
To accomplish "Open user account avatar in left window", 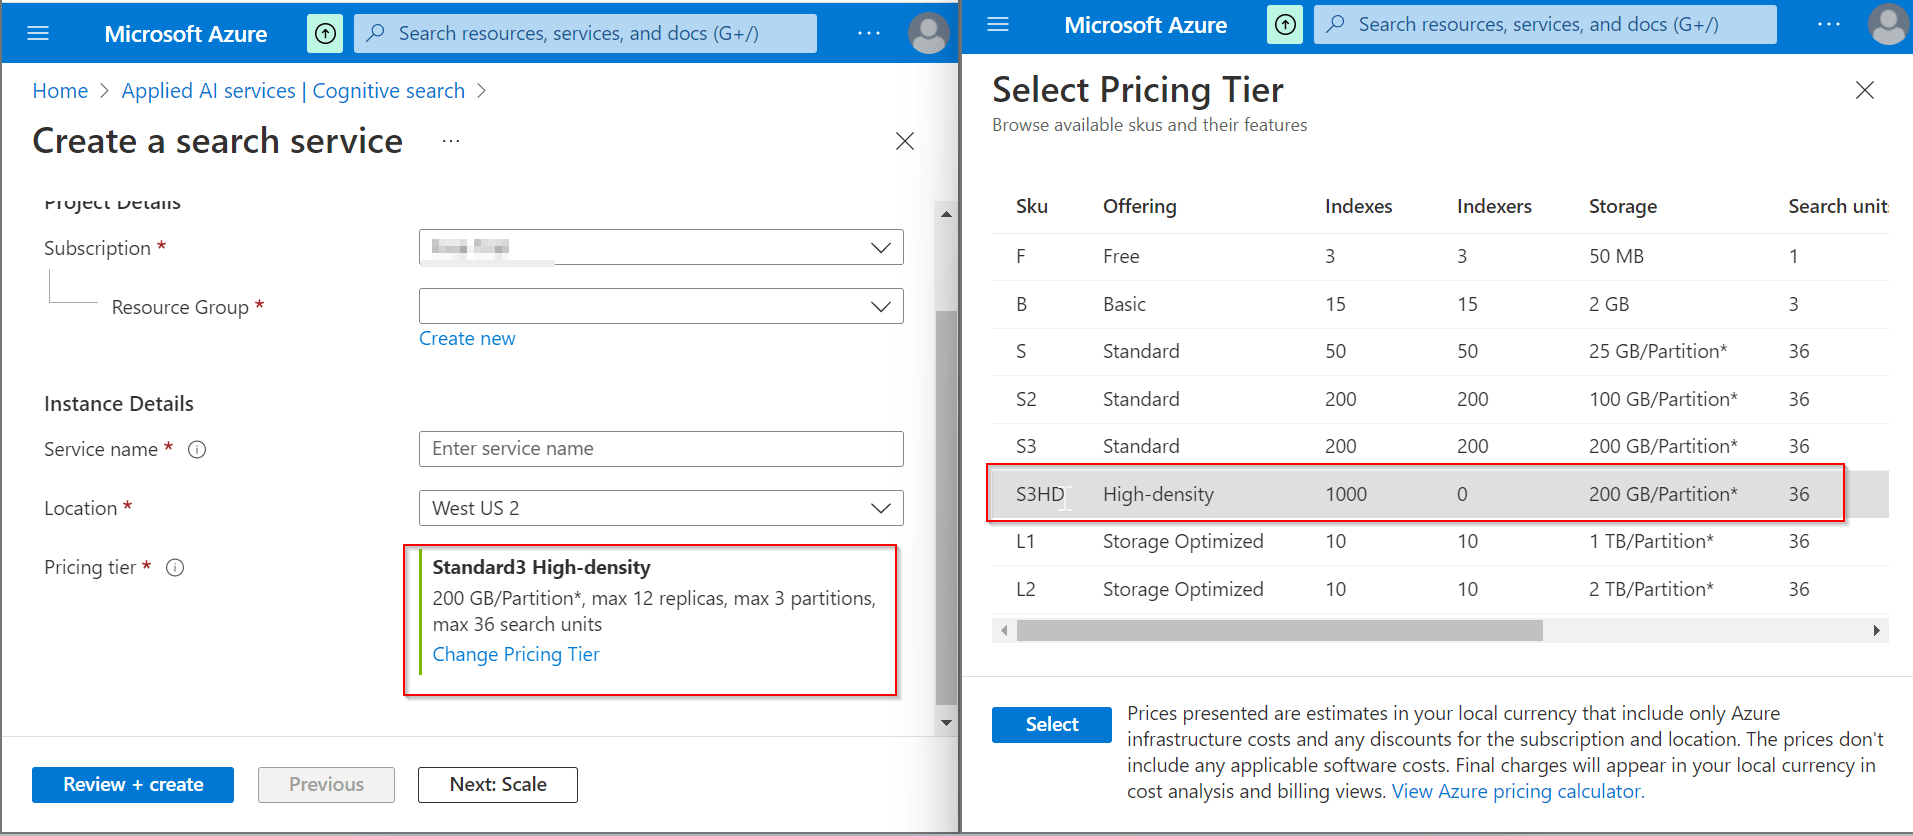I will point(929,33).
